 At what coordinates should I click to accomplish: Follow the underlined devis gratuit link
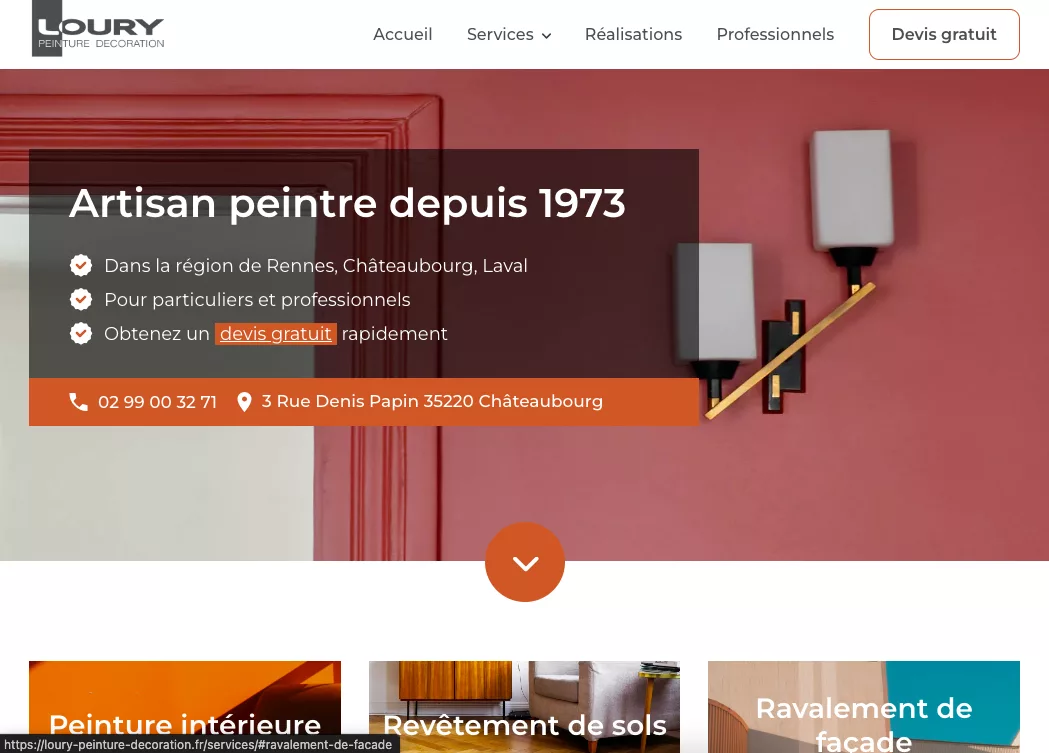[276, 333]
